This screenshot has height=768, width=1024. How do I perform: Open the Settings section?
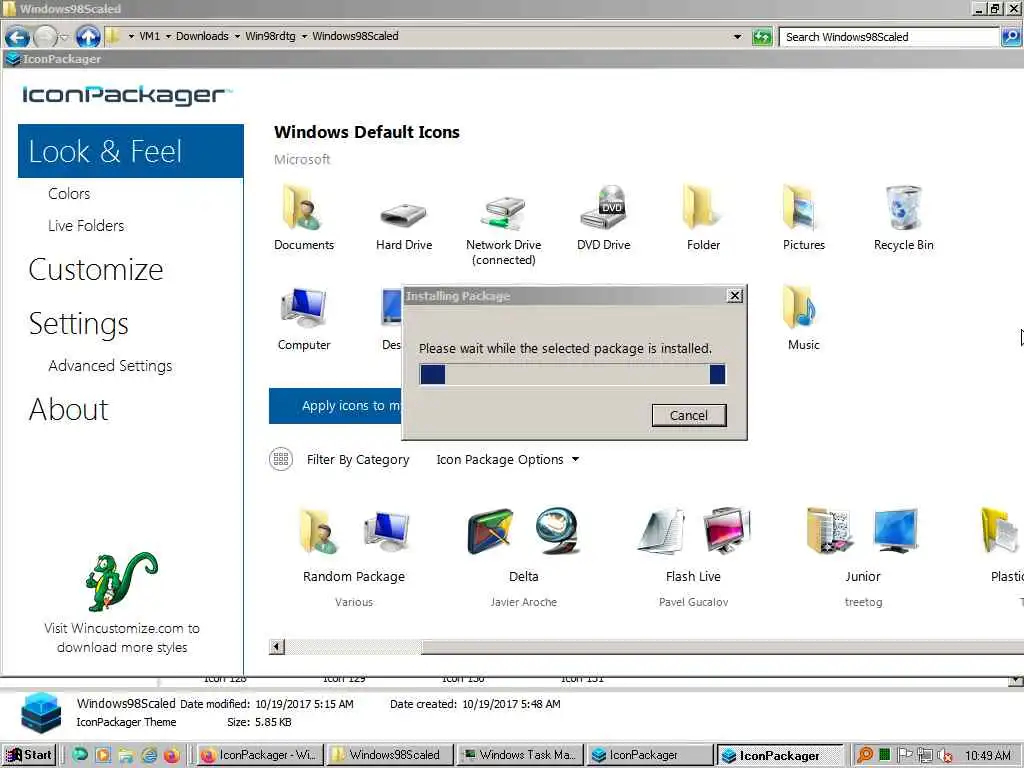pyautogui.click(x=78, y=323)
